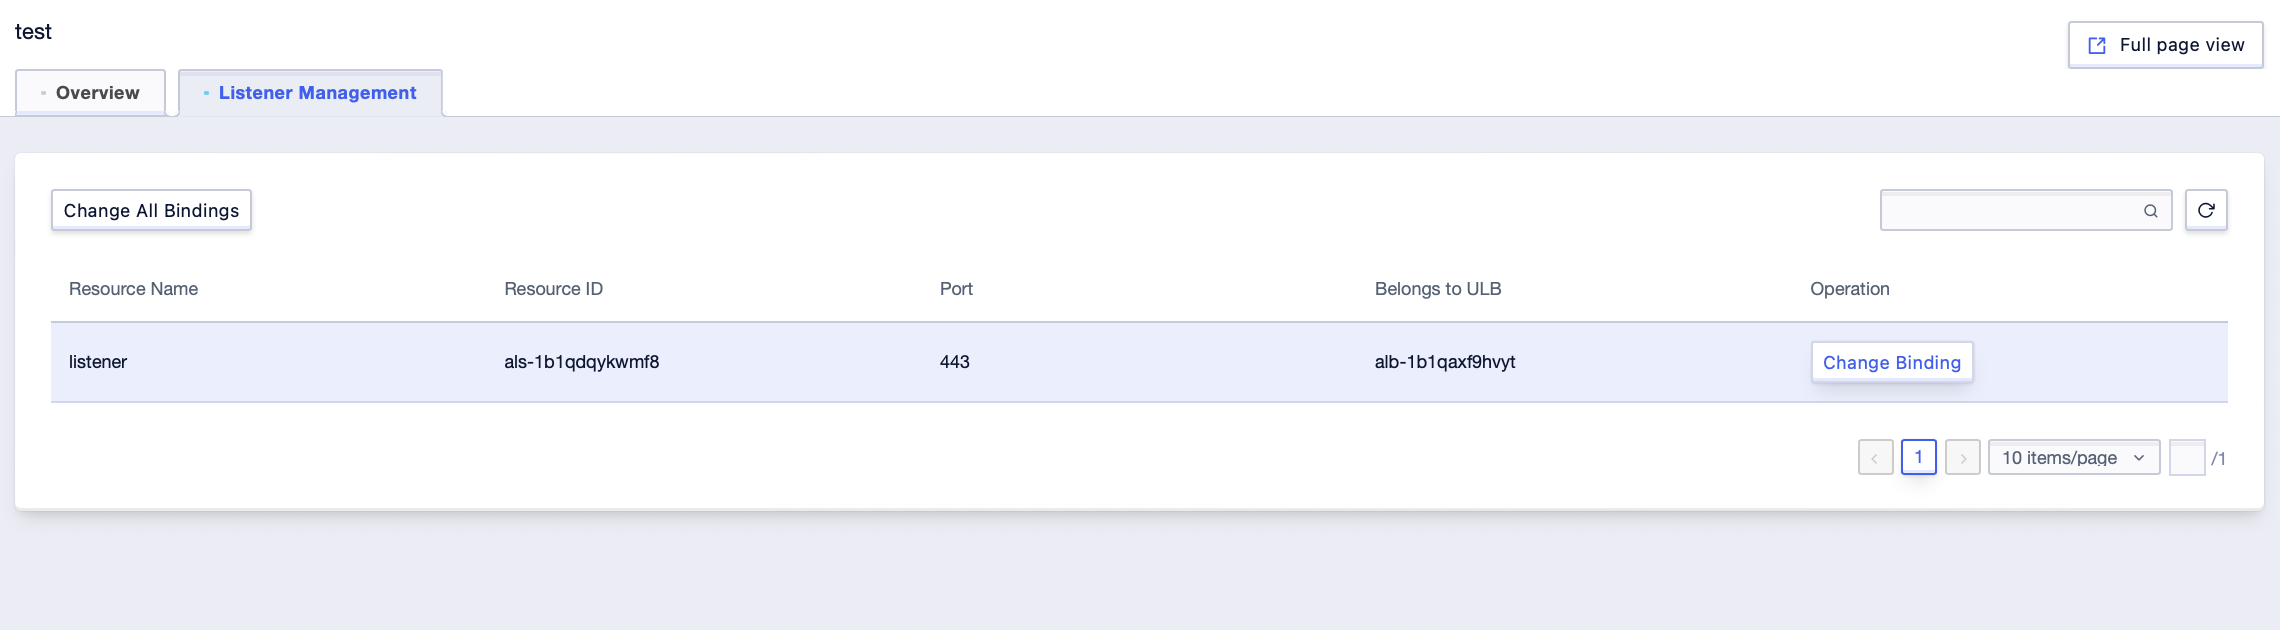This screenshot has height=630, width=2280.
Task: Go to next page arrow
Action: coord(1962,458)
